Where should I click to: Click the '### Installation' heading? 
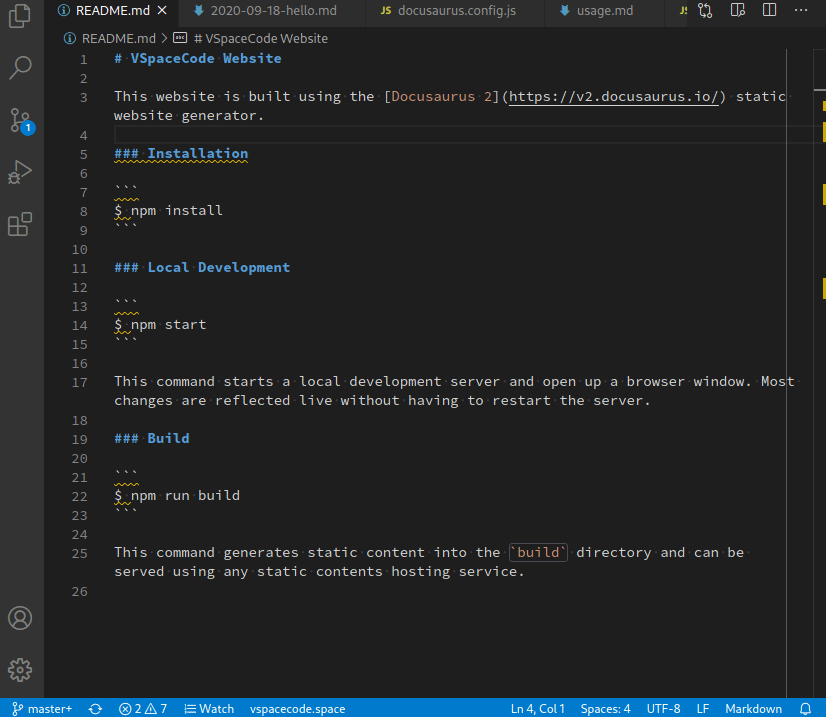pyautogui.click(x=181, y=154)
